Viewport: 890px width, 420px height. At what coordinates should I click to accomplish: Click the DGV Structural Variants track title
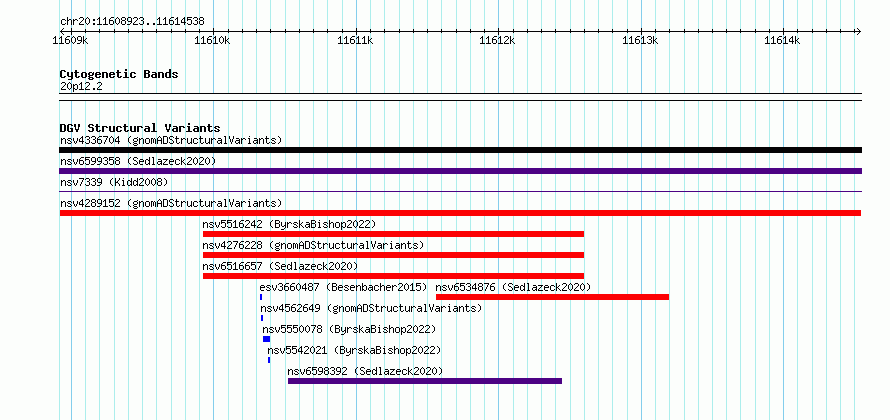pyautogui.click(x=140, y=128)
